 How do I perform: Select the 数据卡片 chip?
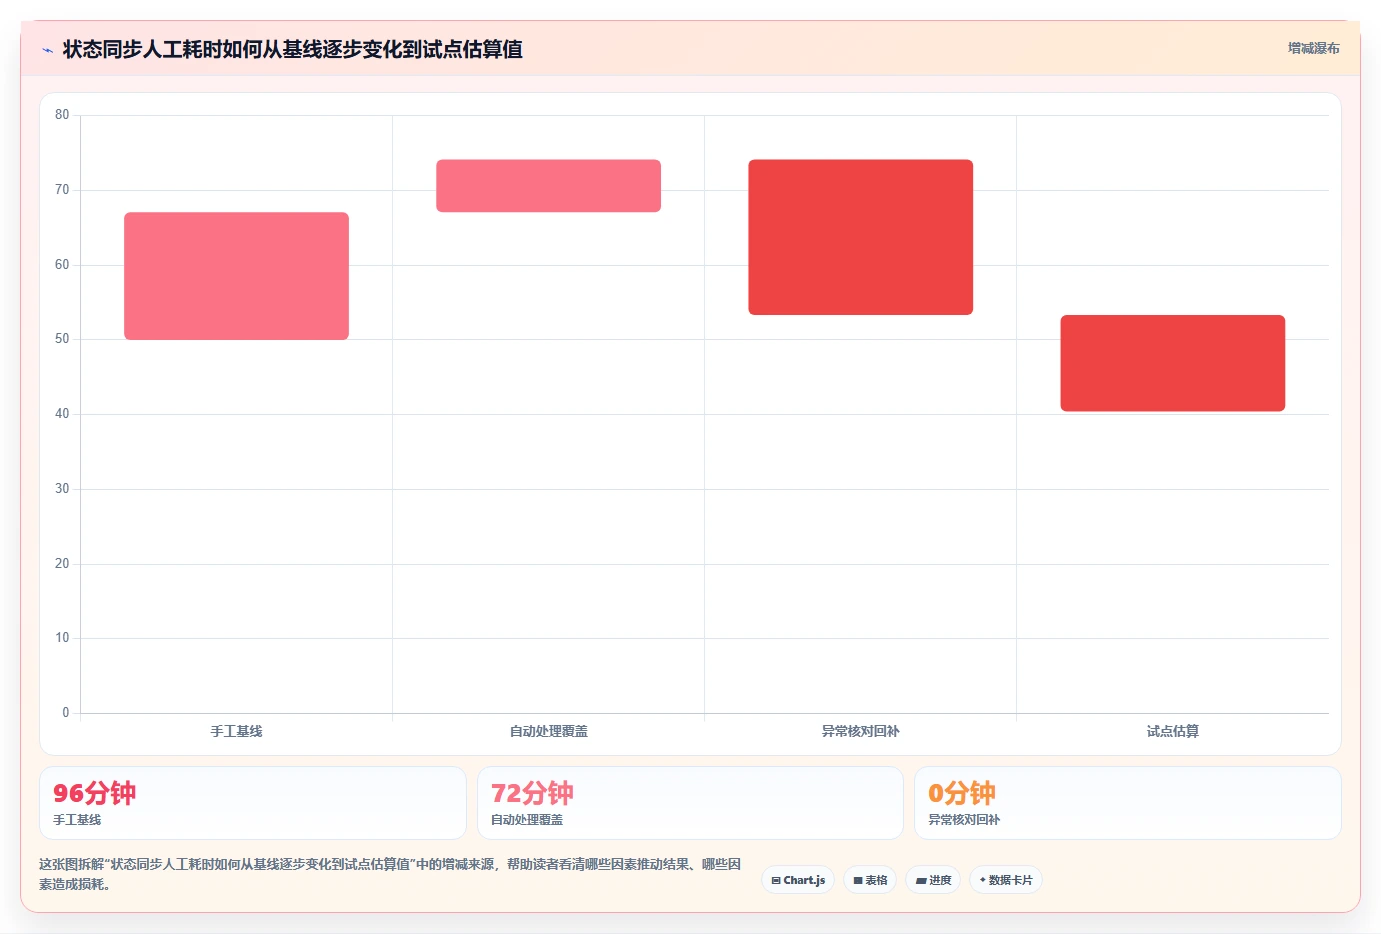coord(1006,880)
